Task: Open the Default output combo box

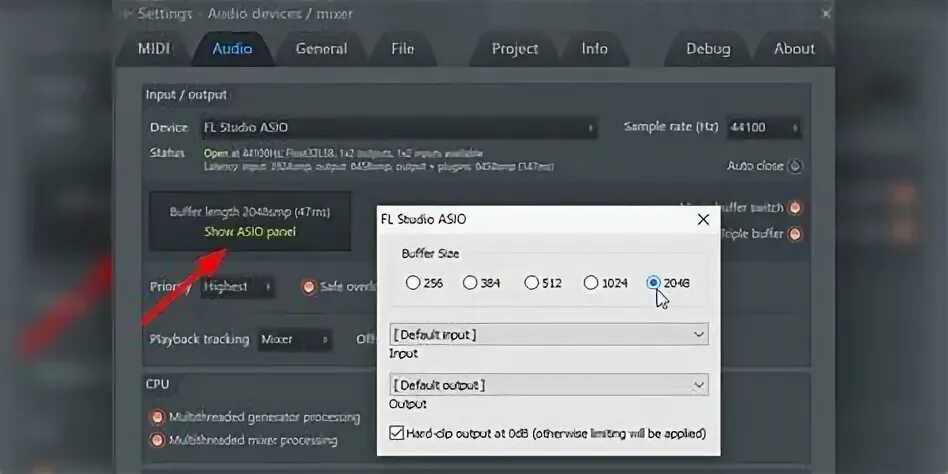Action: tap(549, 385)
